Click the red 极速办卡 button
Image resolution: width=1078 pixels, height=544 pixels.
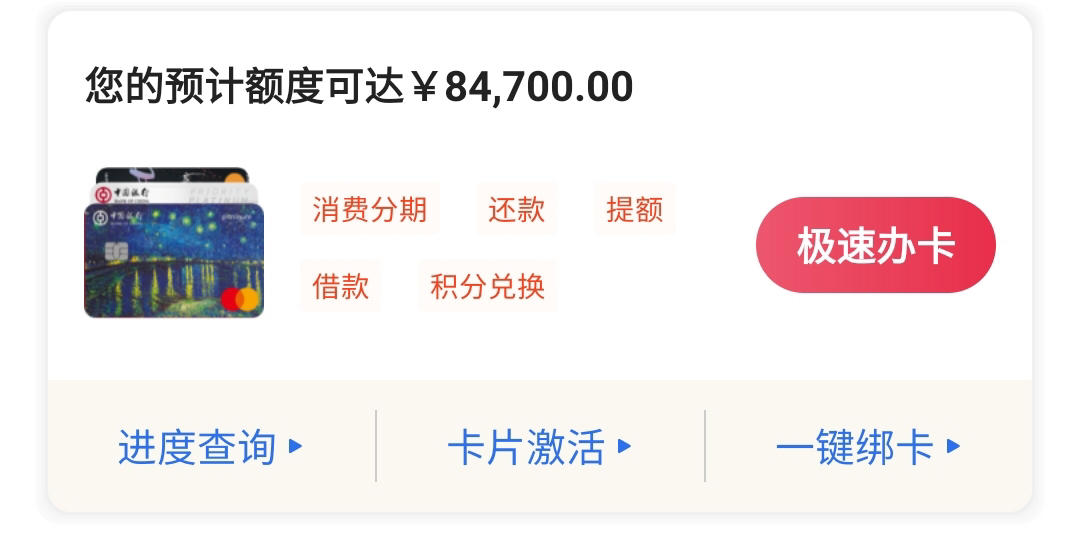876,245
